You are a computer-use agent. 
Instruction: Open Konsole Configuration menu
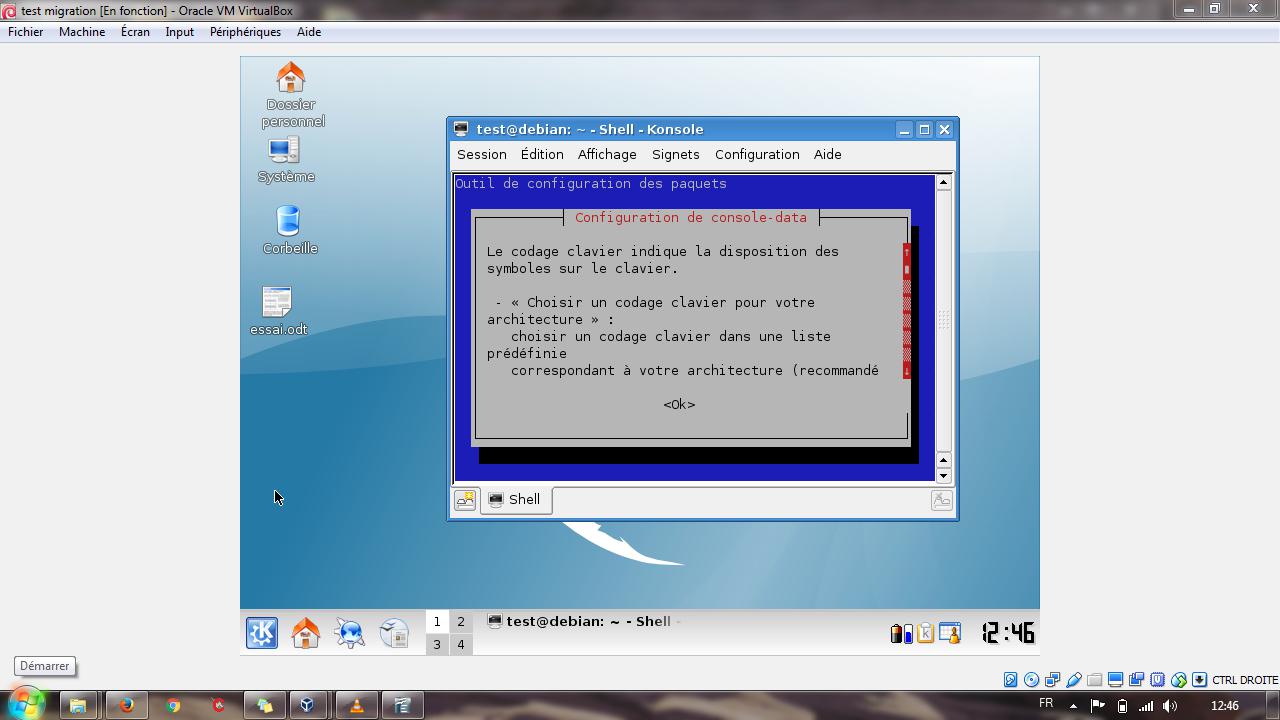(757, 155)
